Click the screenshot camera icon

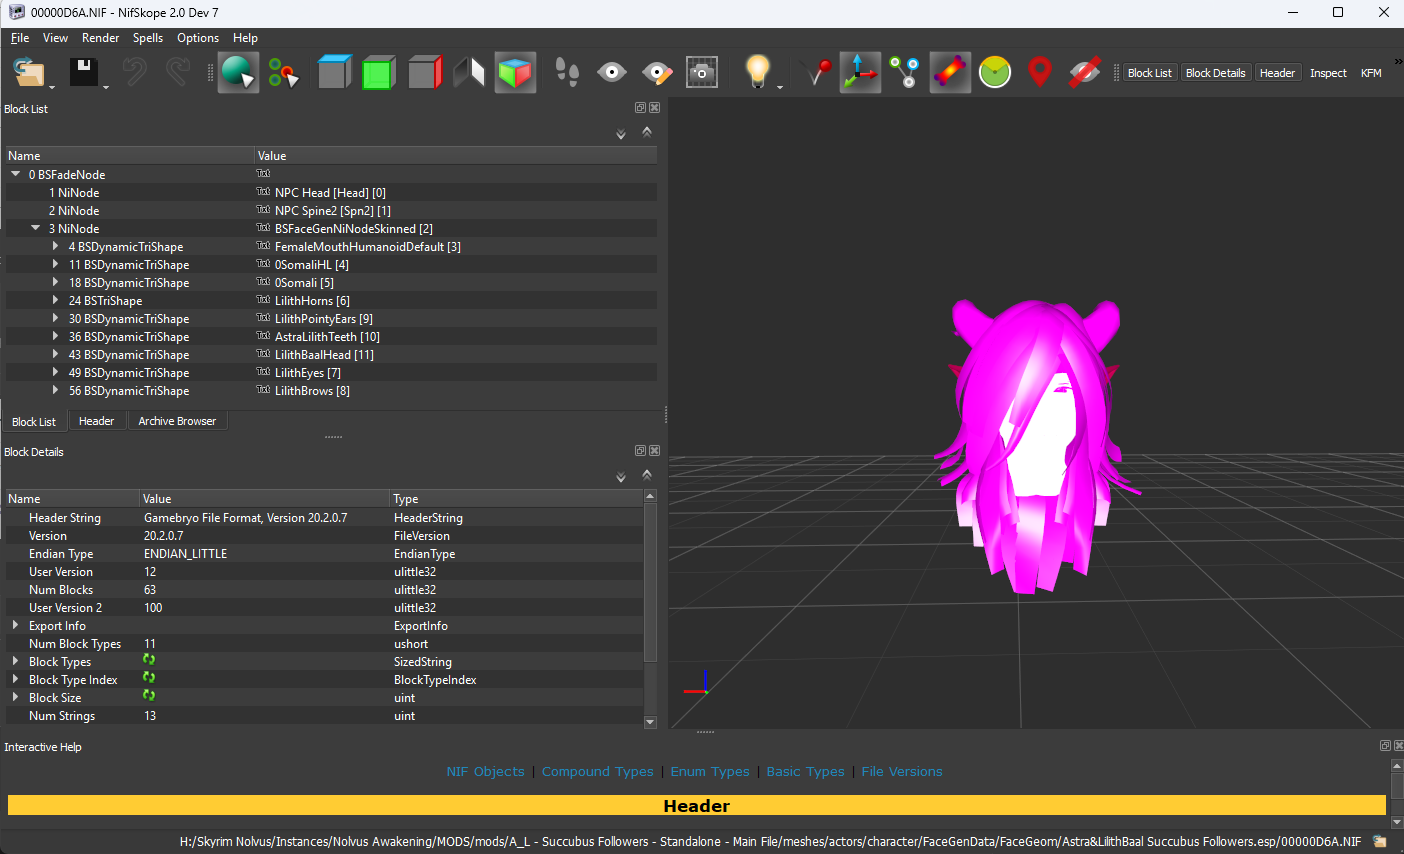(702, 73)
